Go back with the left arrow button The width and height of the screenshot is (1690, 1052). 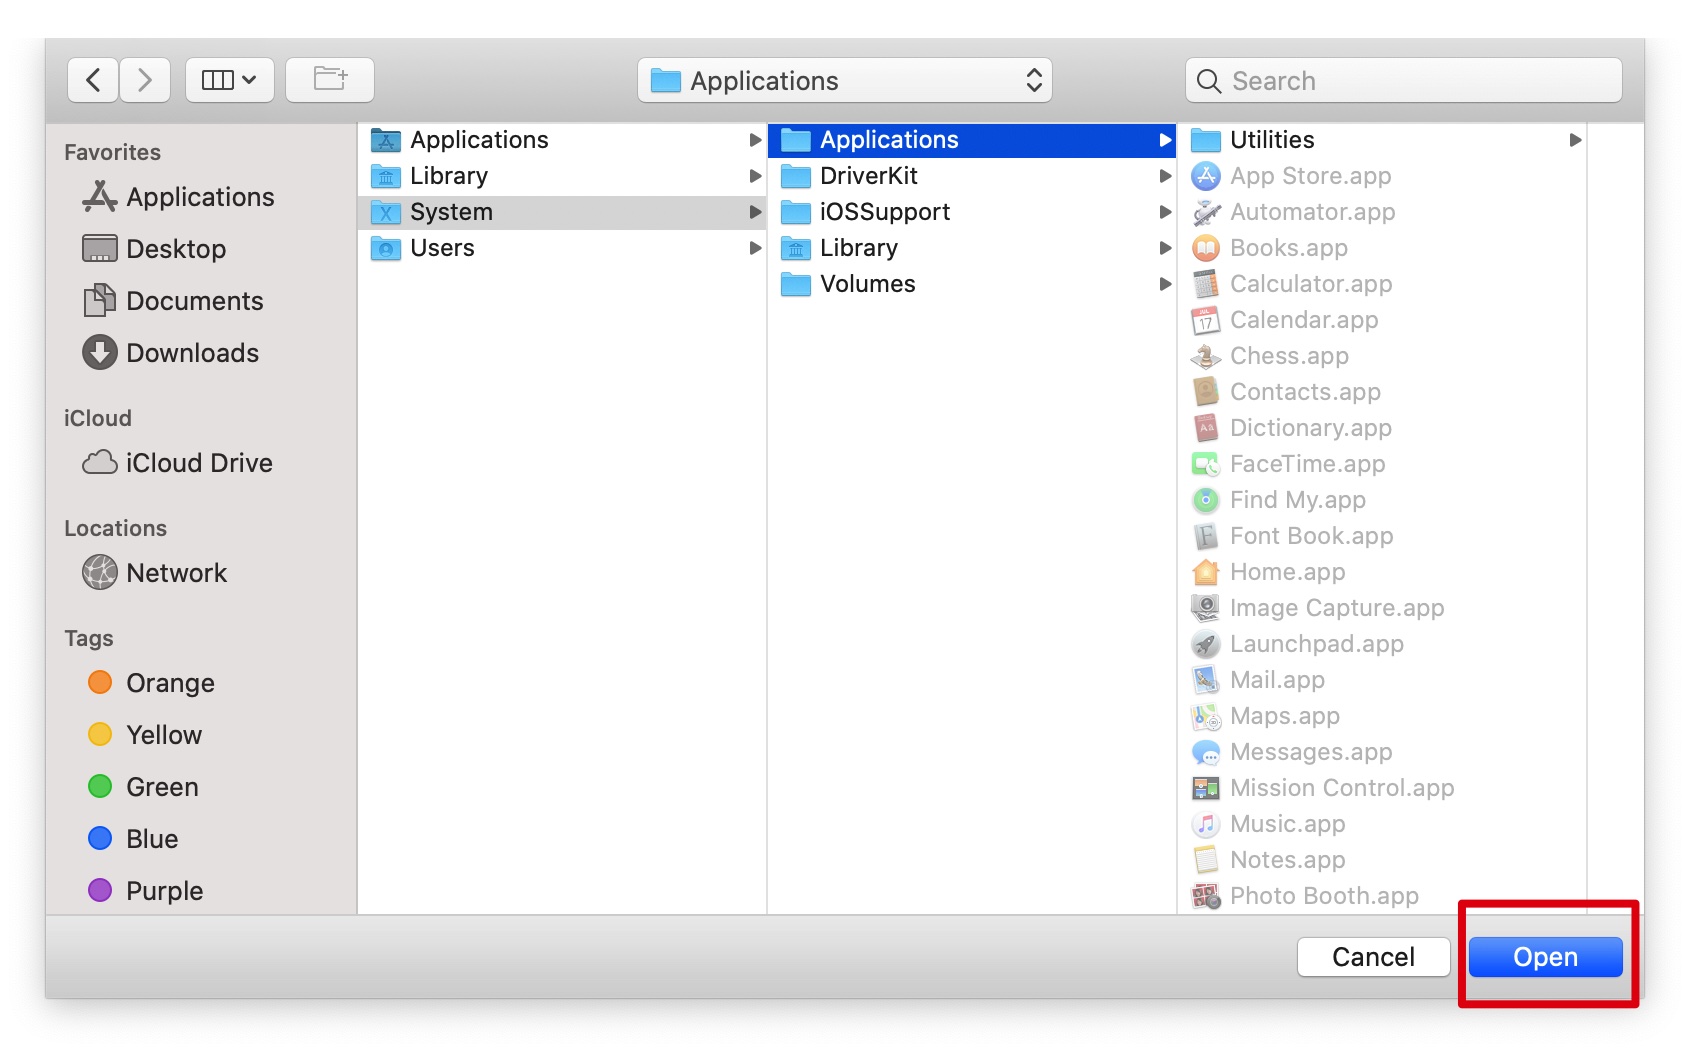pyautogui.click(x=93, y=80)
